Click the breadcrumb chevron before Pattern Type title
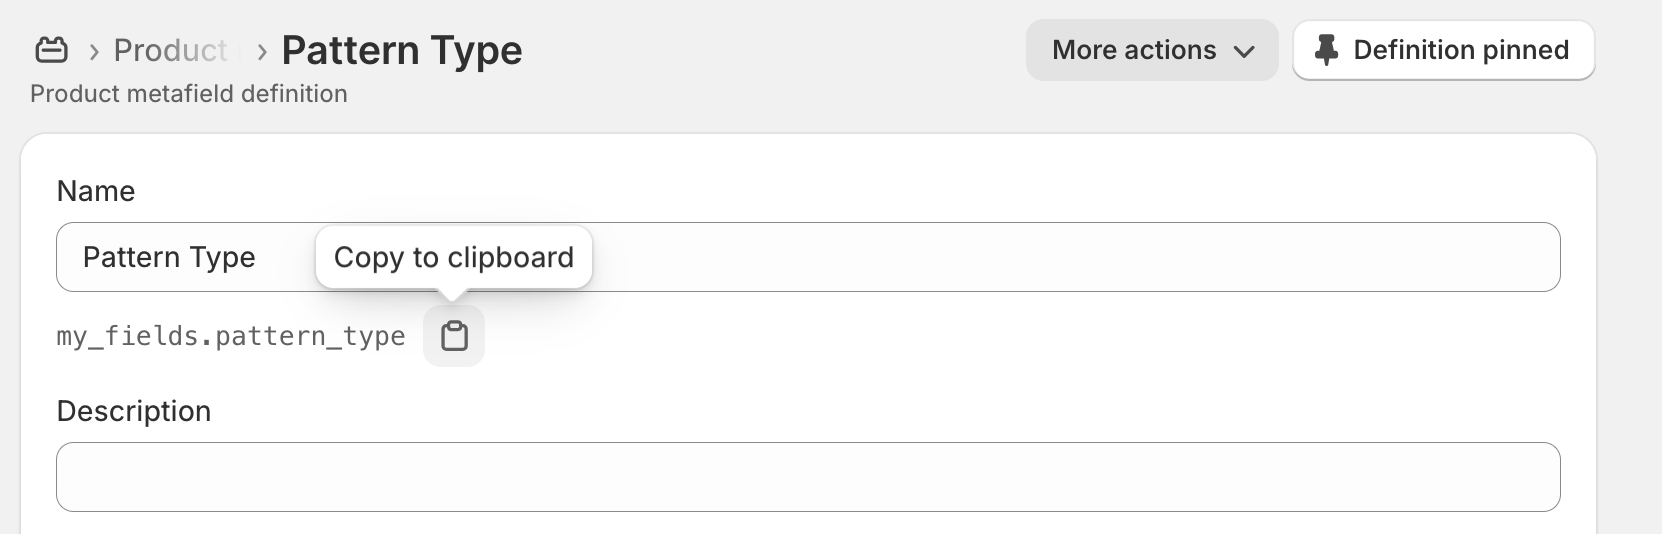 click(262, 51)
